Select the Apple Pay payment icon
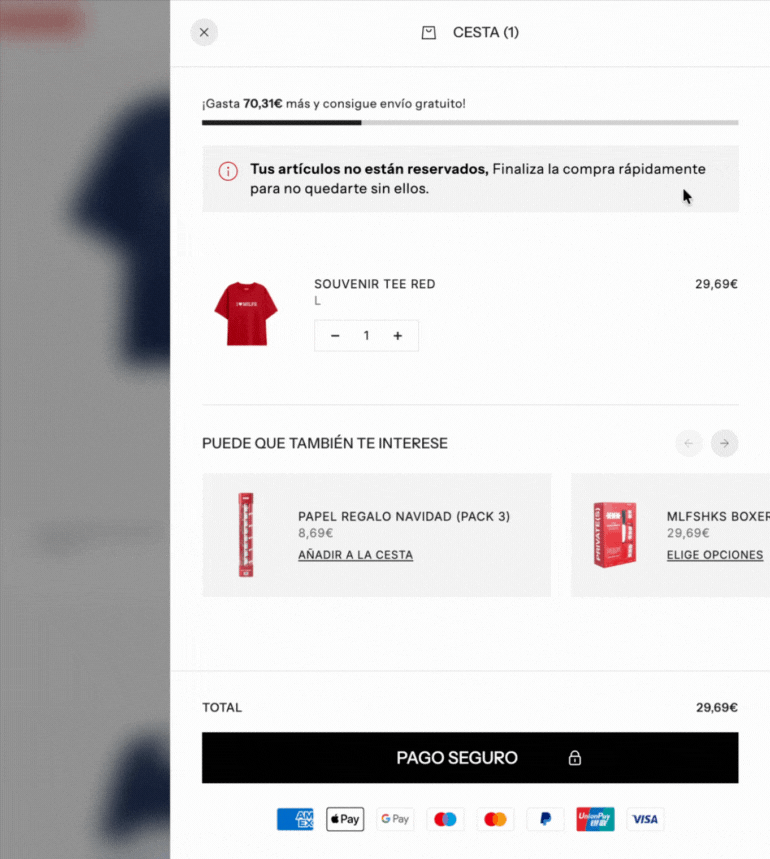The height and width of the screenshot is (859, 770). tap(345, 819)
